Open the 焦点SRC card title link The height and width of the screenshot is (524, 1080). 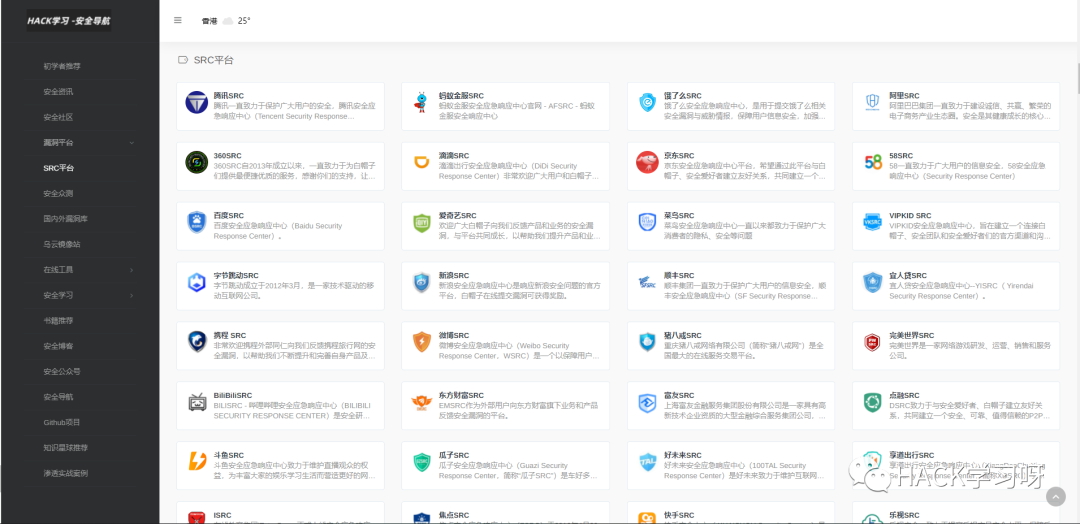click(453, 515)
